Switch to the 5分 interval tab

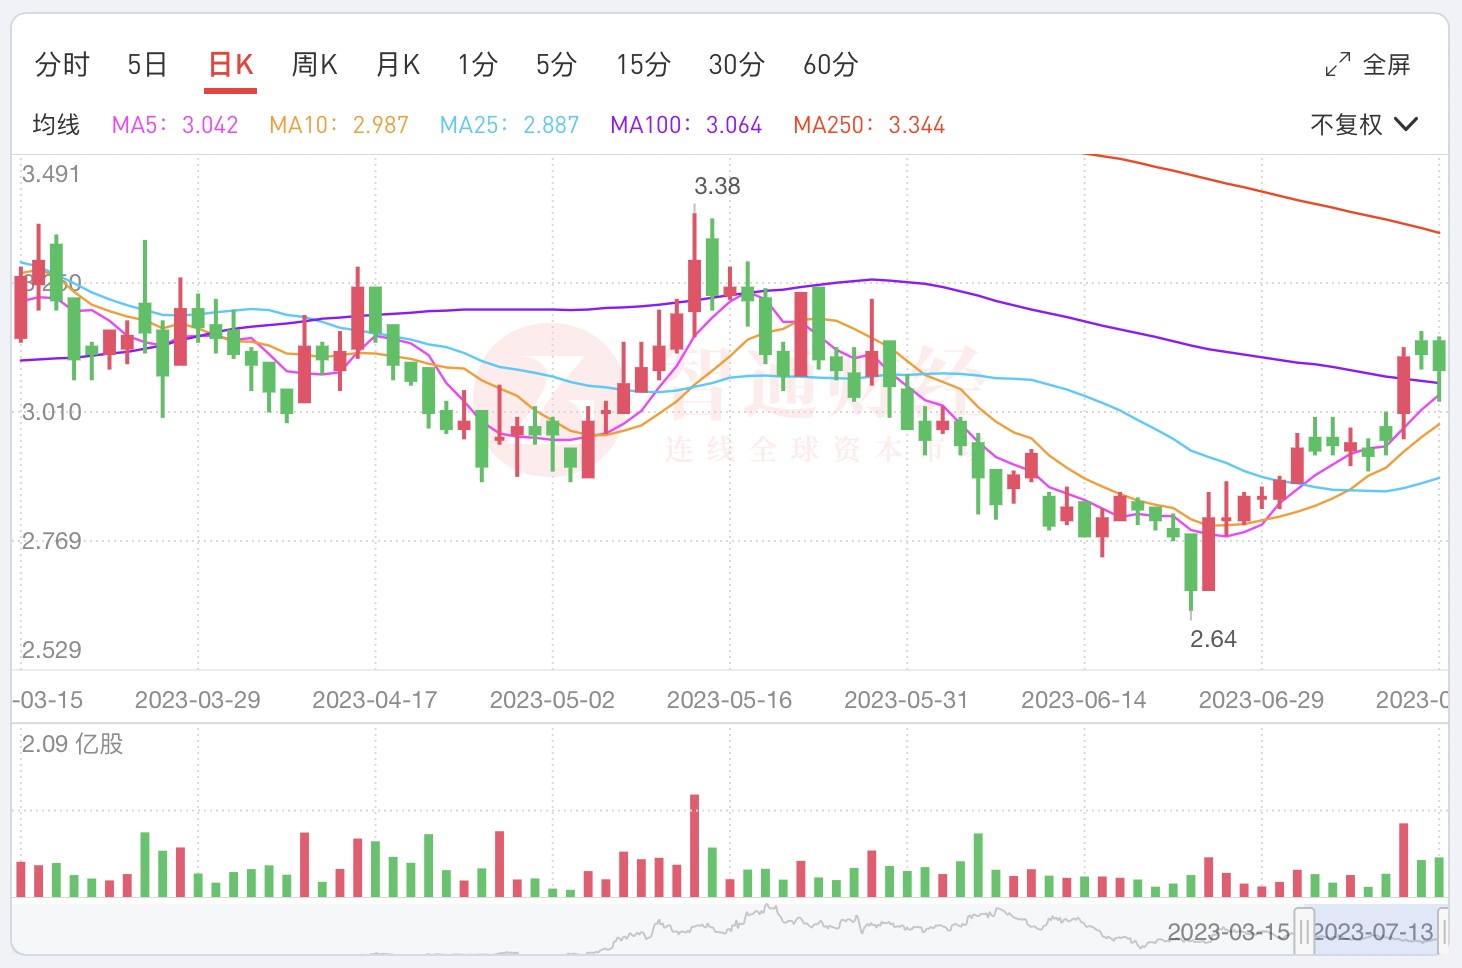click(557, 65)
